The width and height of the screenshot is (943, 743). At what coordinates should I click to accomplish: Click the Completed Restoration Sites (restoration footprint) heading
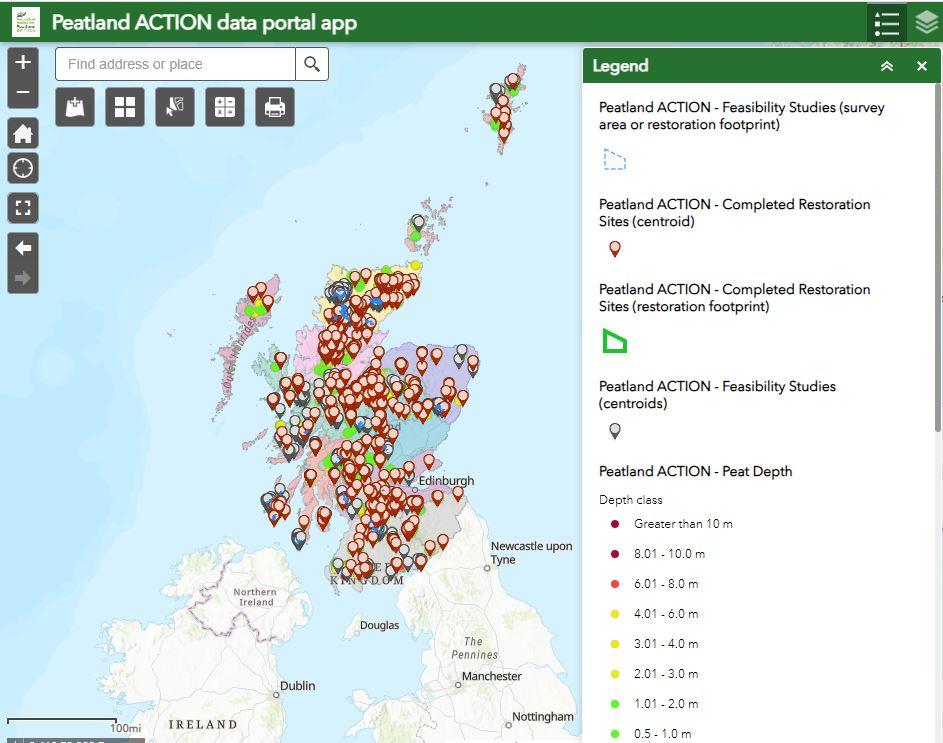pos(735,298)
